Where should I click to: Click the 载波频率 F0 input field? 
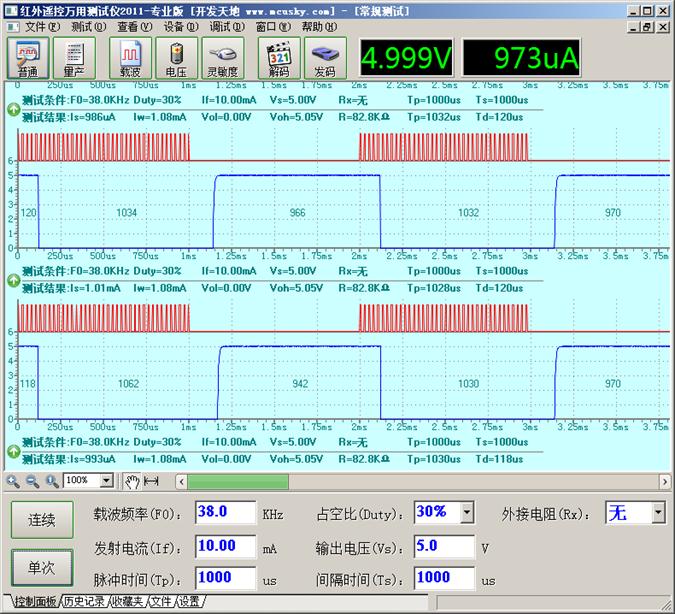pos(225,513)
